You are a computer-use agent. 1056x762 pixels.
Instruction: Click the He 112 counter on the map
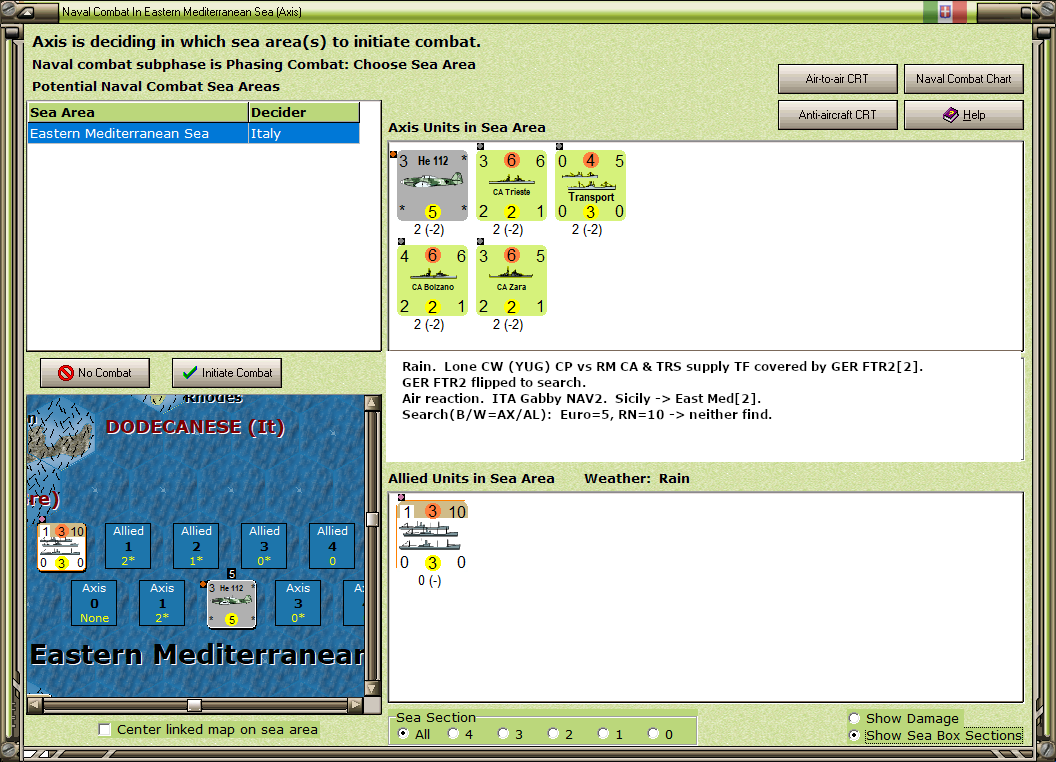pyautogui.click(x=231, y=604)
